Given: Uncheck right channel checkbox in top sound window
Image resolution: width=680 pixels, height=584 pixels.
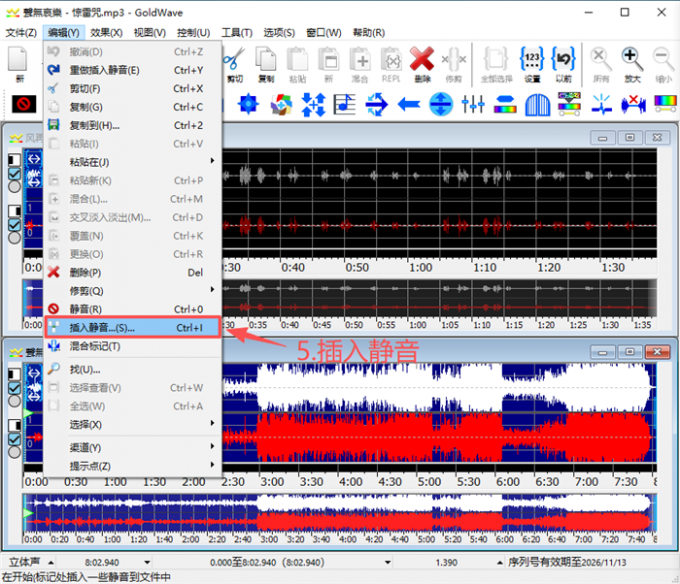Looking at the screenshot, I should coord(14,225).
